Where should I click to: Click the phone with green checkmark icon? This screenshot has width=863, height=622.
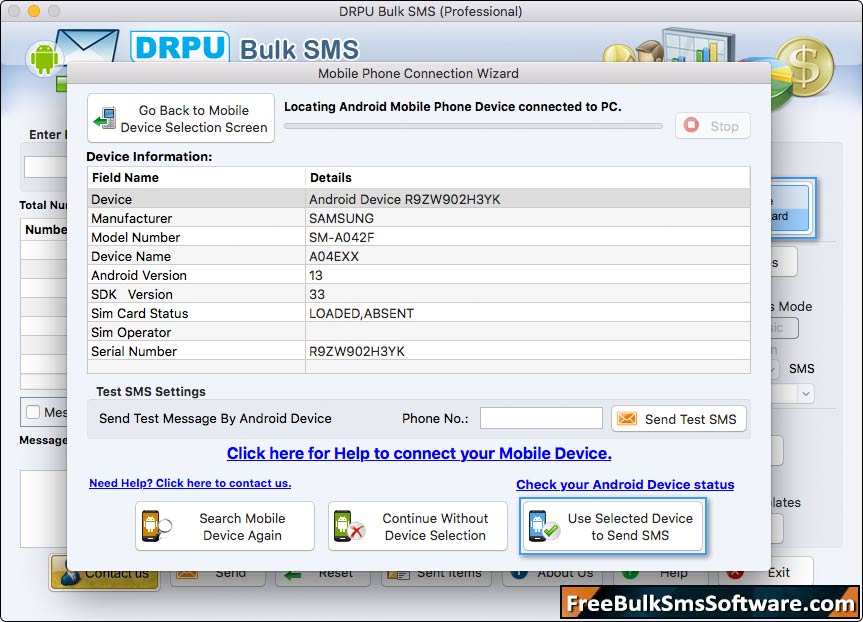(543, 526)
